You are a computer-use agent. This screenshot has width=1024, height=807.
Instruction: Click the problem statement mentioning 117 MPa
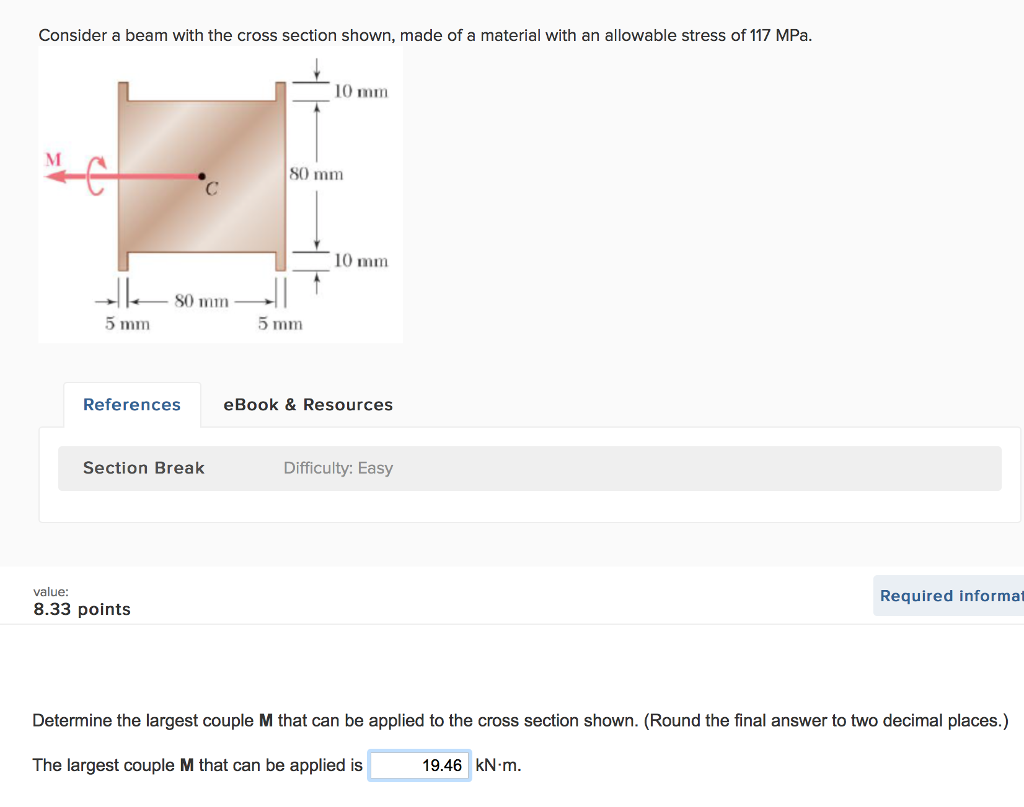426,36
